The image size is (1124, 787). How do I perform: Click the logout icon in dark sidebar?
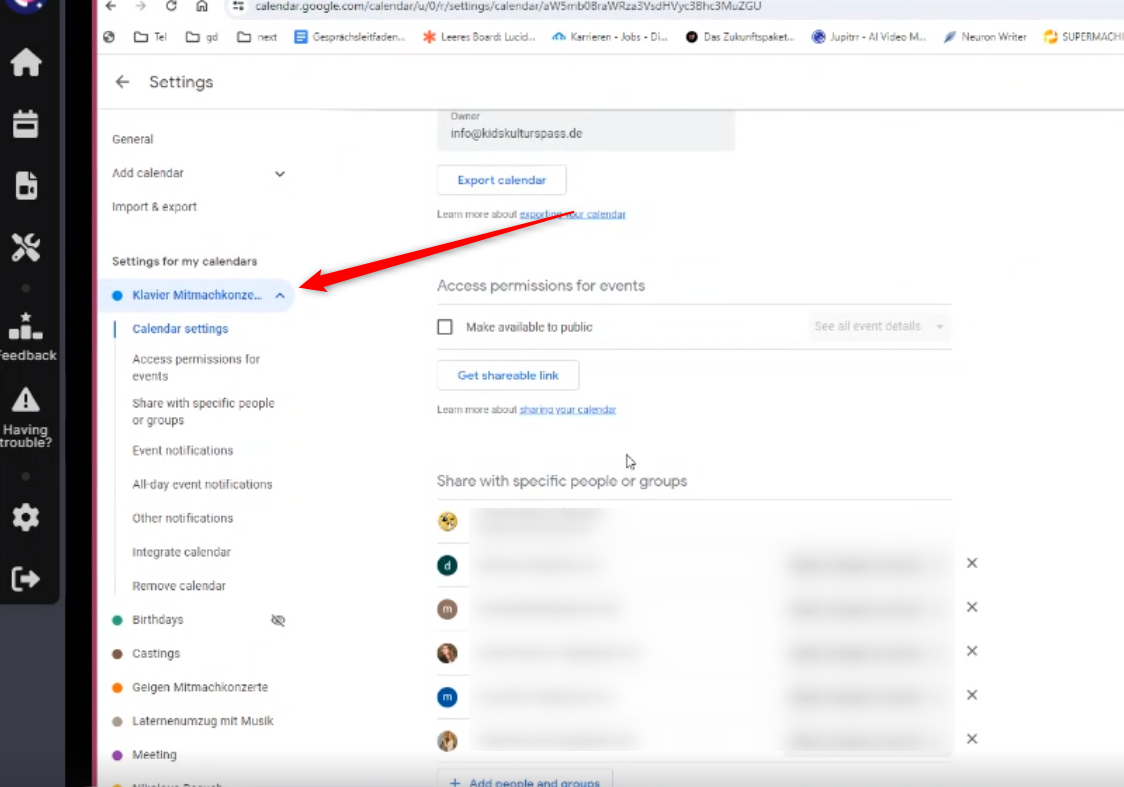click(x=26, y=578)
